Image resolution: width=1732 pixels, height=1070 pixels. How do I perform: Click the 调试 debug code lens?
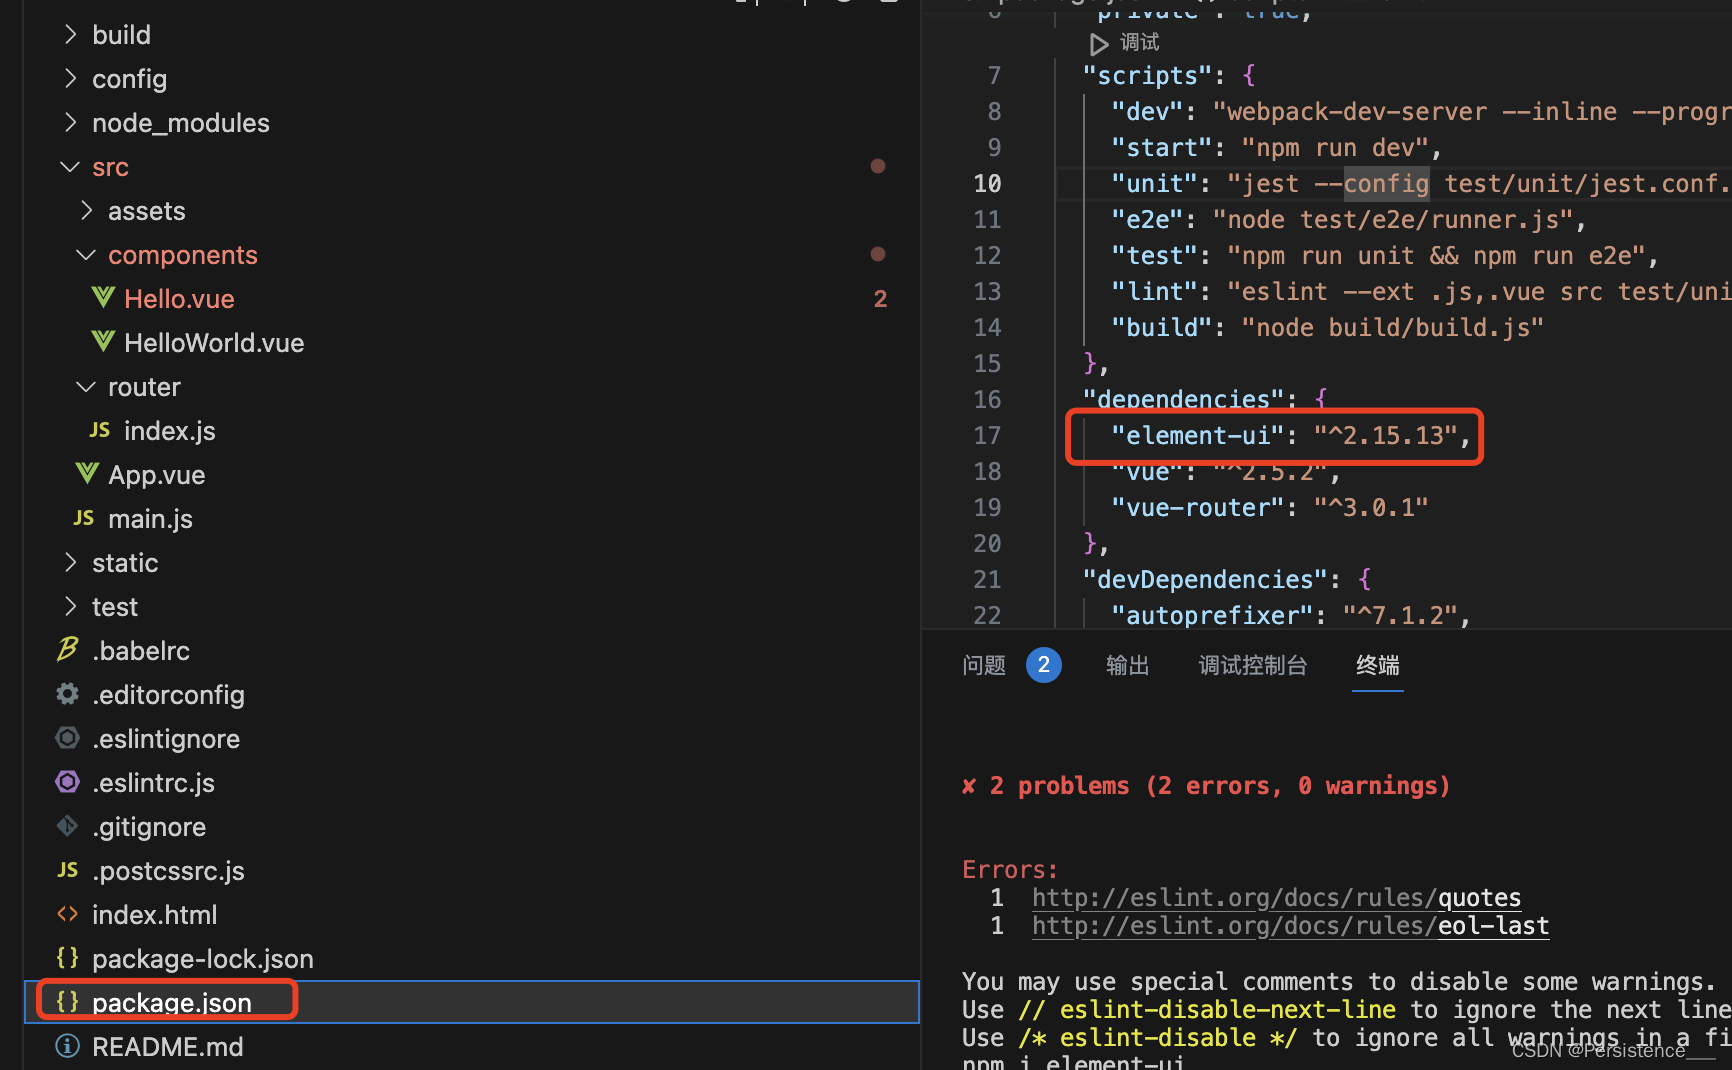click(x=1140, y=43)
